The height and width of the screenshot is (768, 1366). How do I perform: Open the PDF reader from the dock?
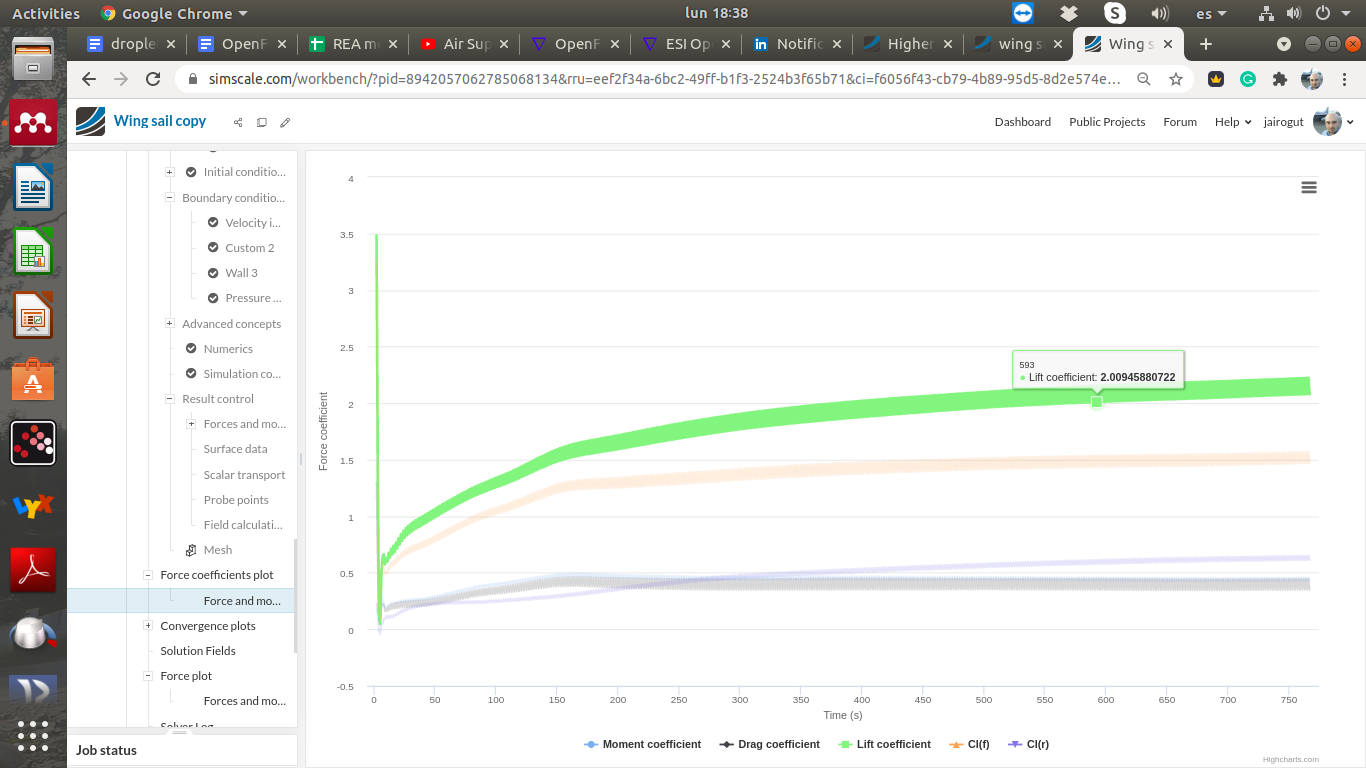(x=33, y=571)
